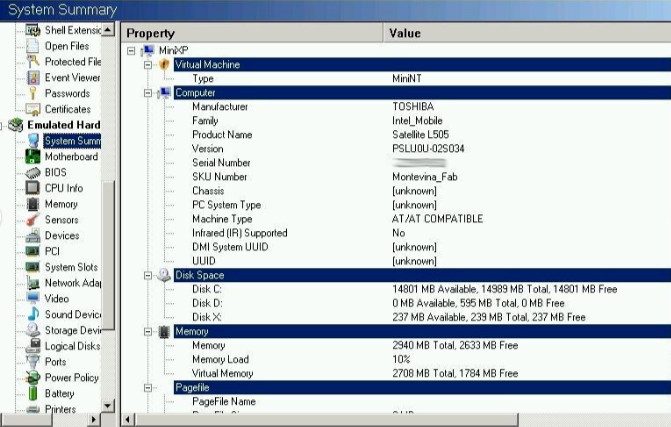The width and height of the screenshot is (671, 427).
Task: Open the Network Adapters icon
Action: [x=33, y=283]
